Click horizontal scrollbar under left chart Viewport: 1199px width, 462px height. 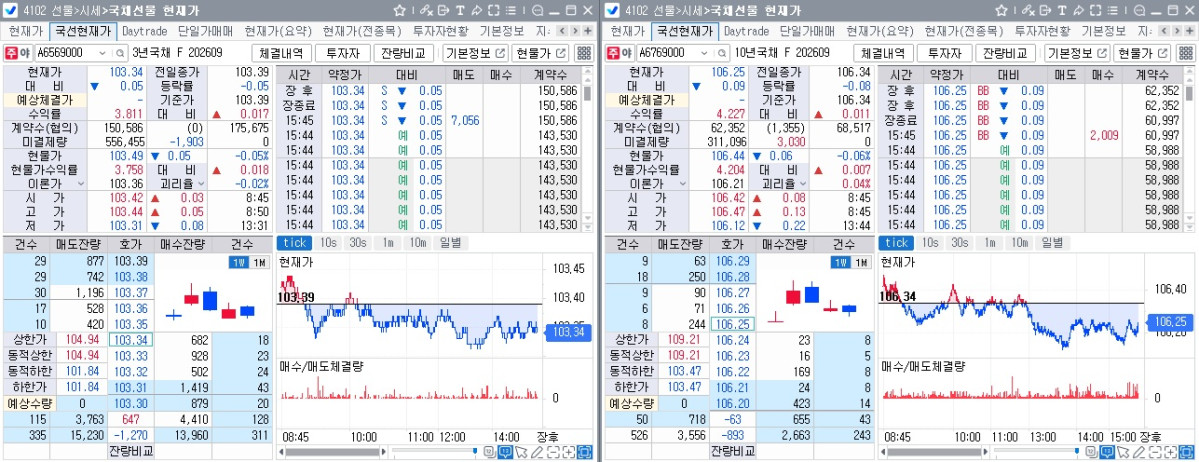click(332, 452)
